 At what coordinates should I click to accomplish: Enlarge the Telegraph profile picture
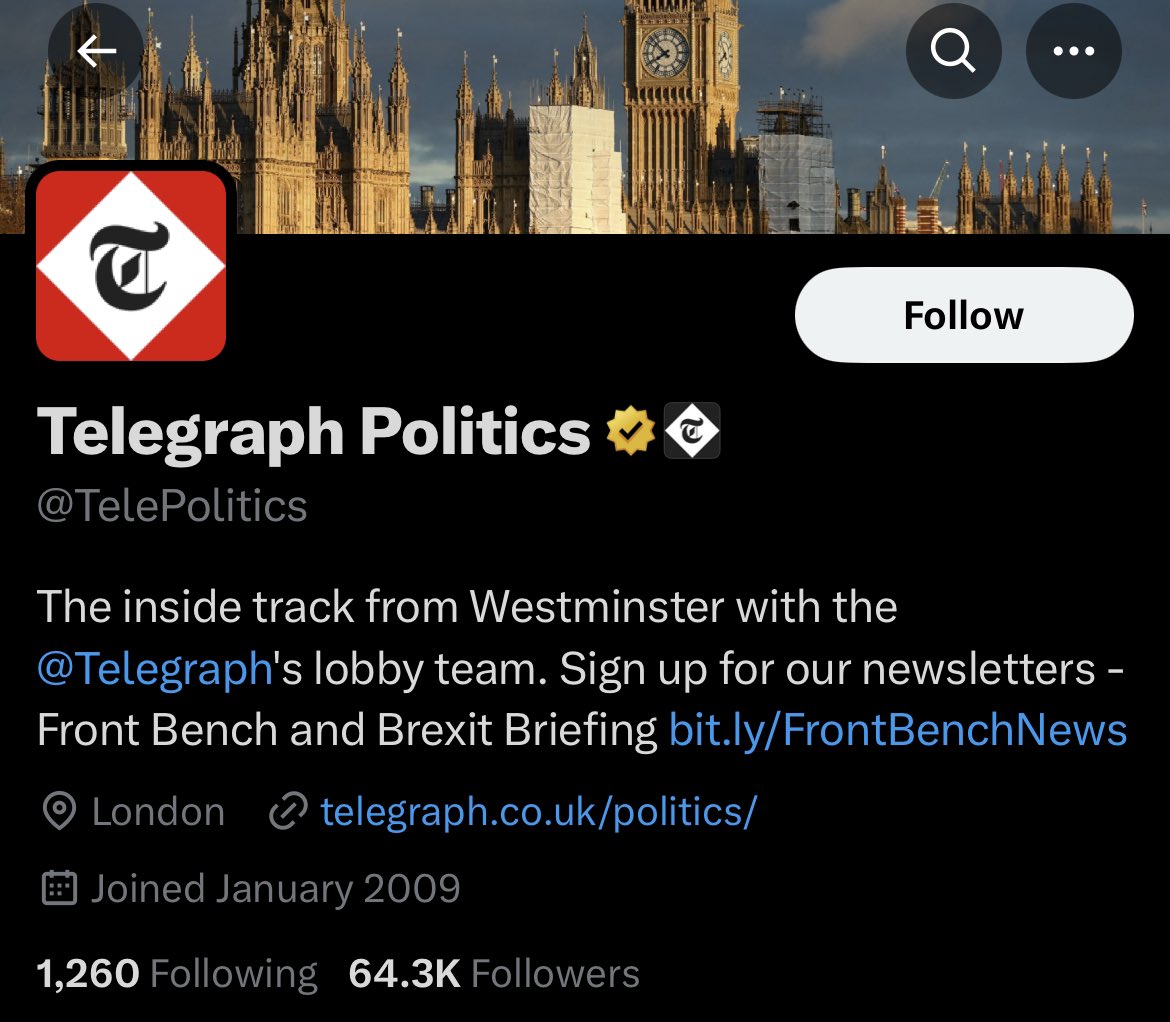pyautogui.click(x=131, y=265)
